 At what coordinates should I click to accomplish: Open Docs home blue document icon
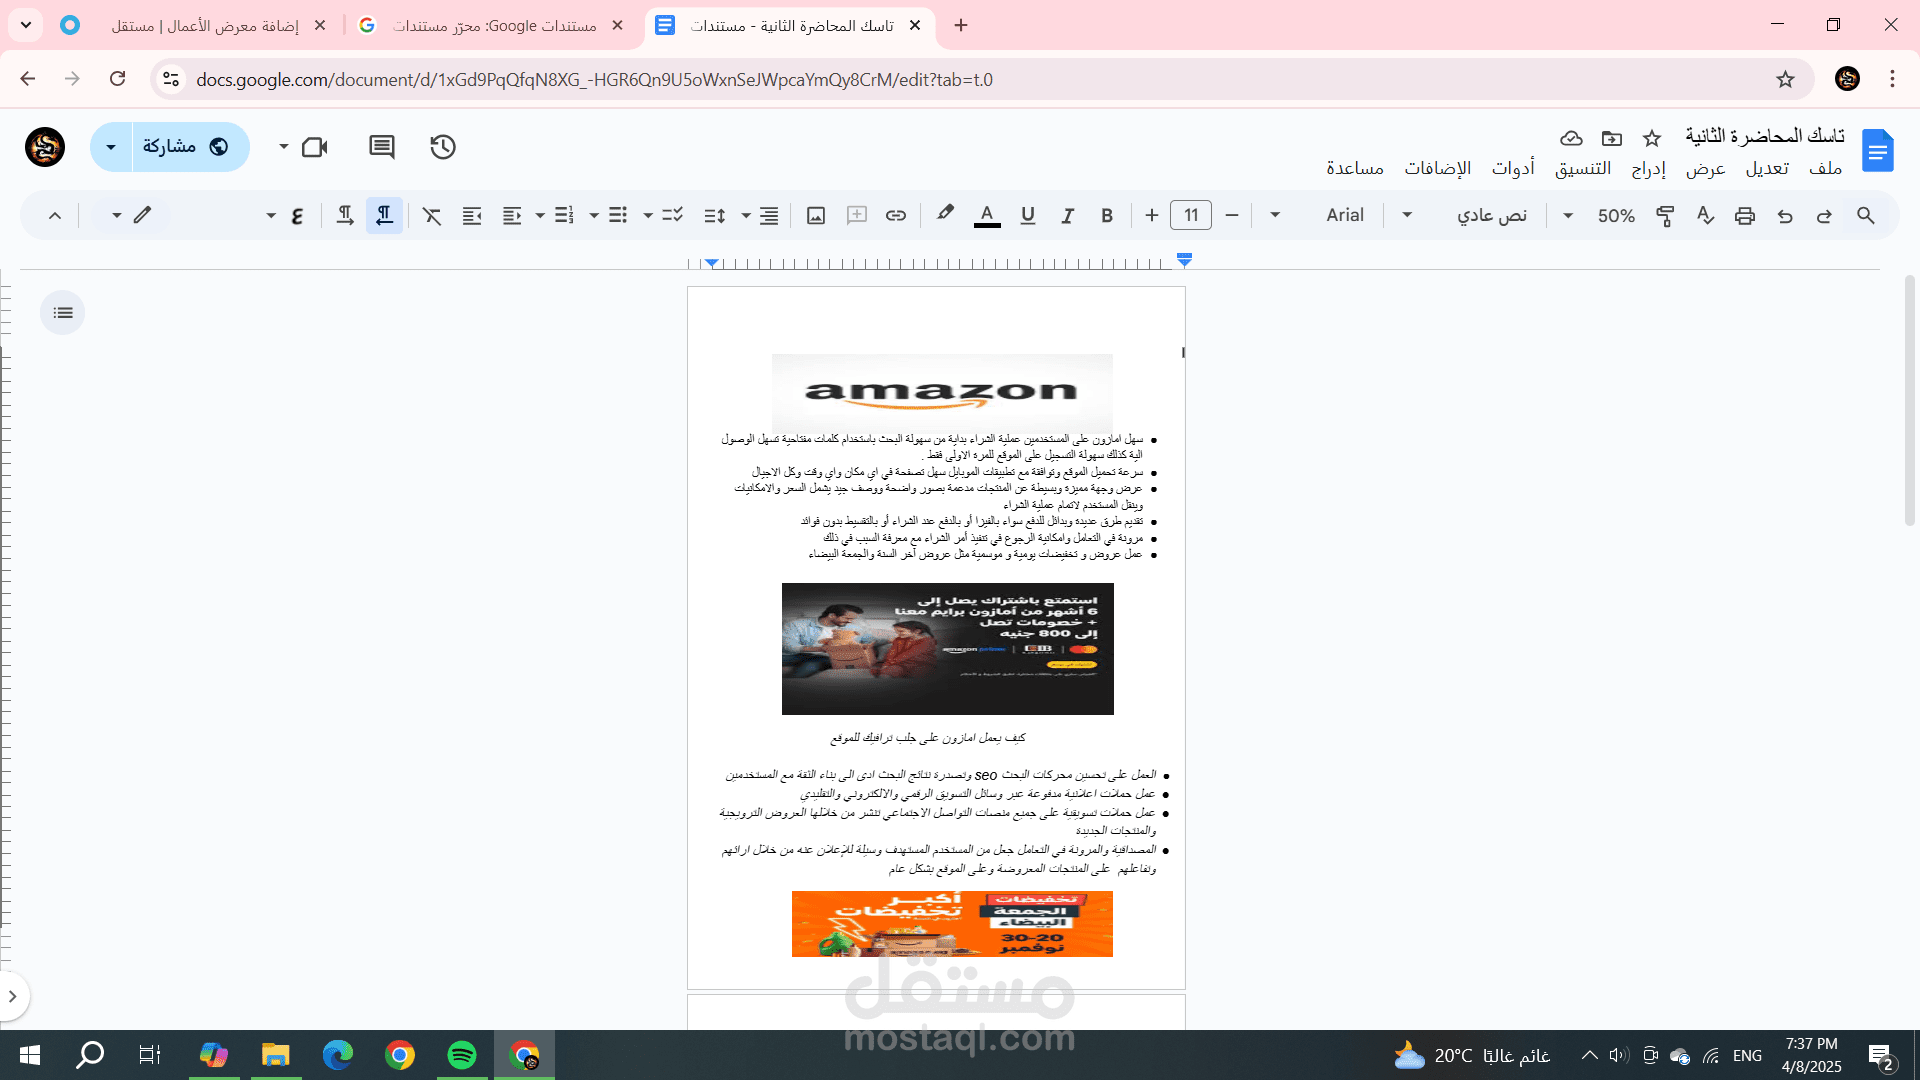tap(1878, 151)
